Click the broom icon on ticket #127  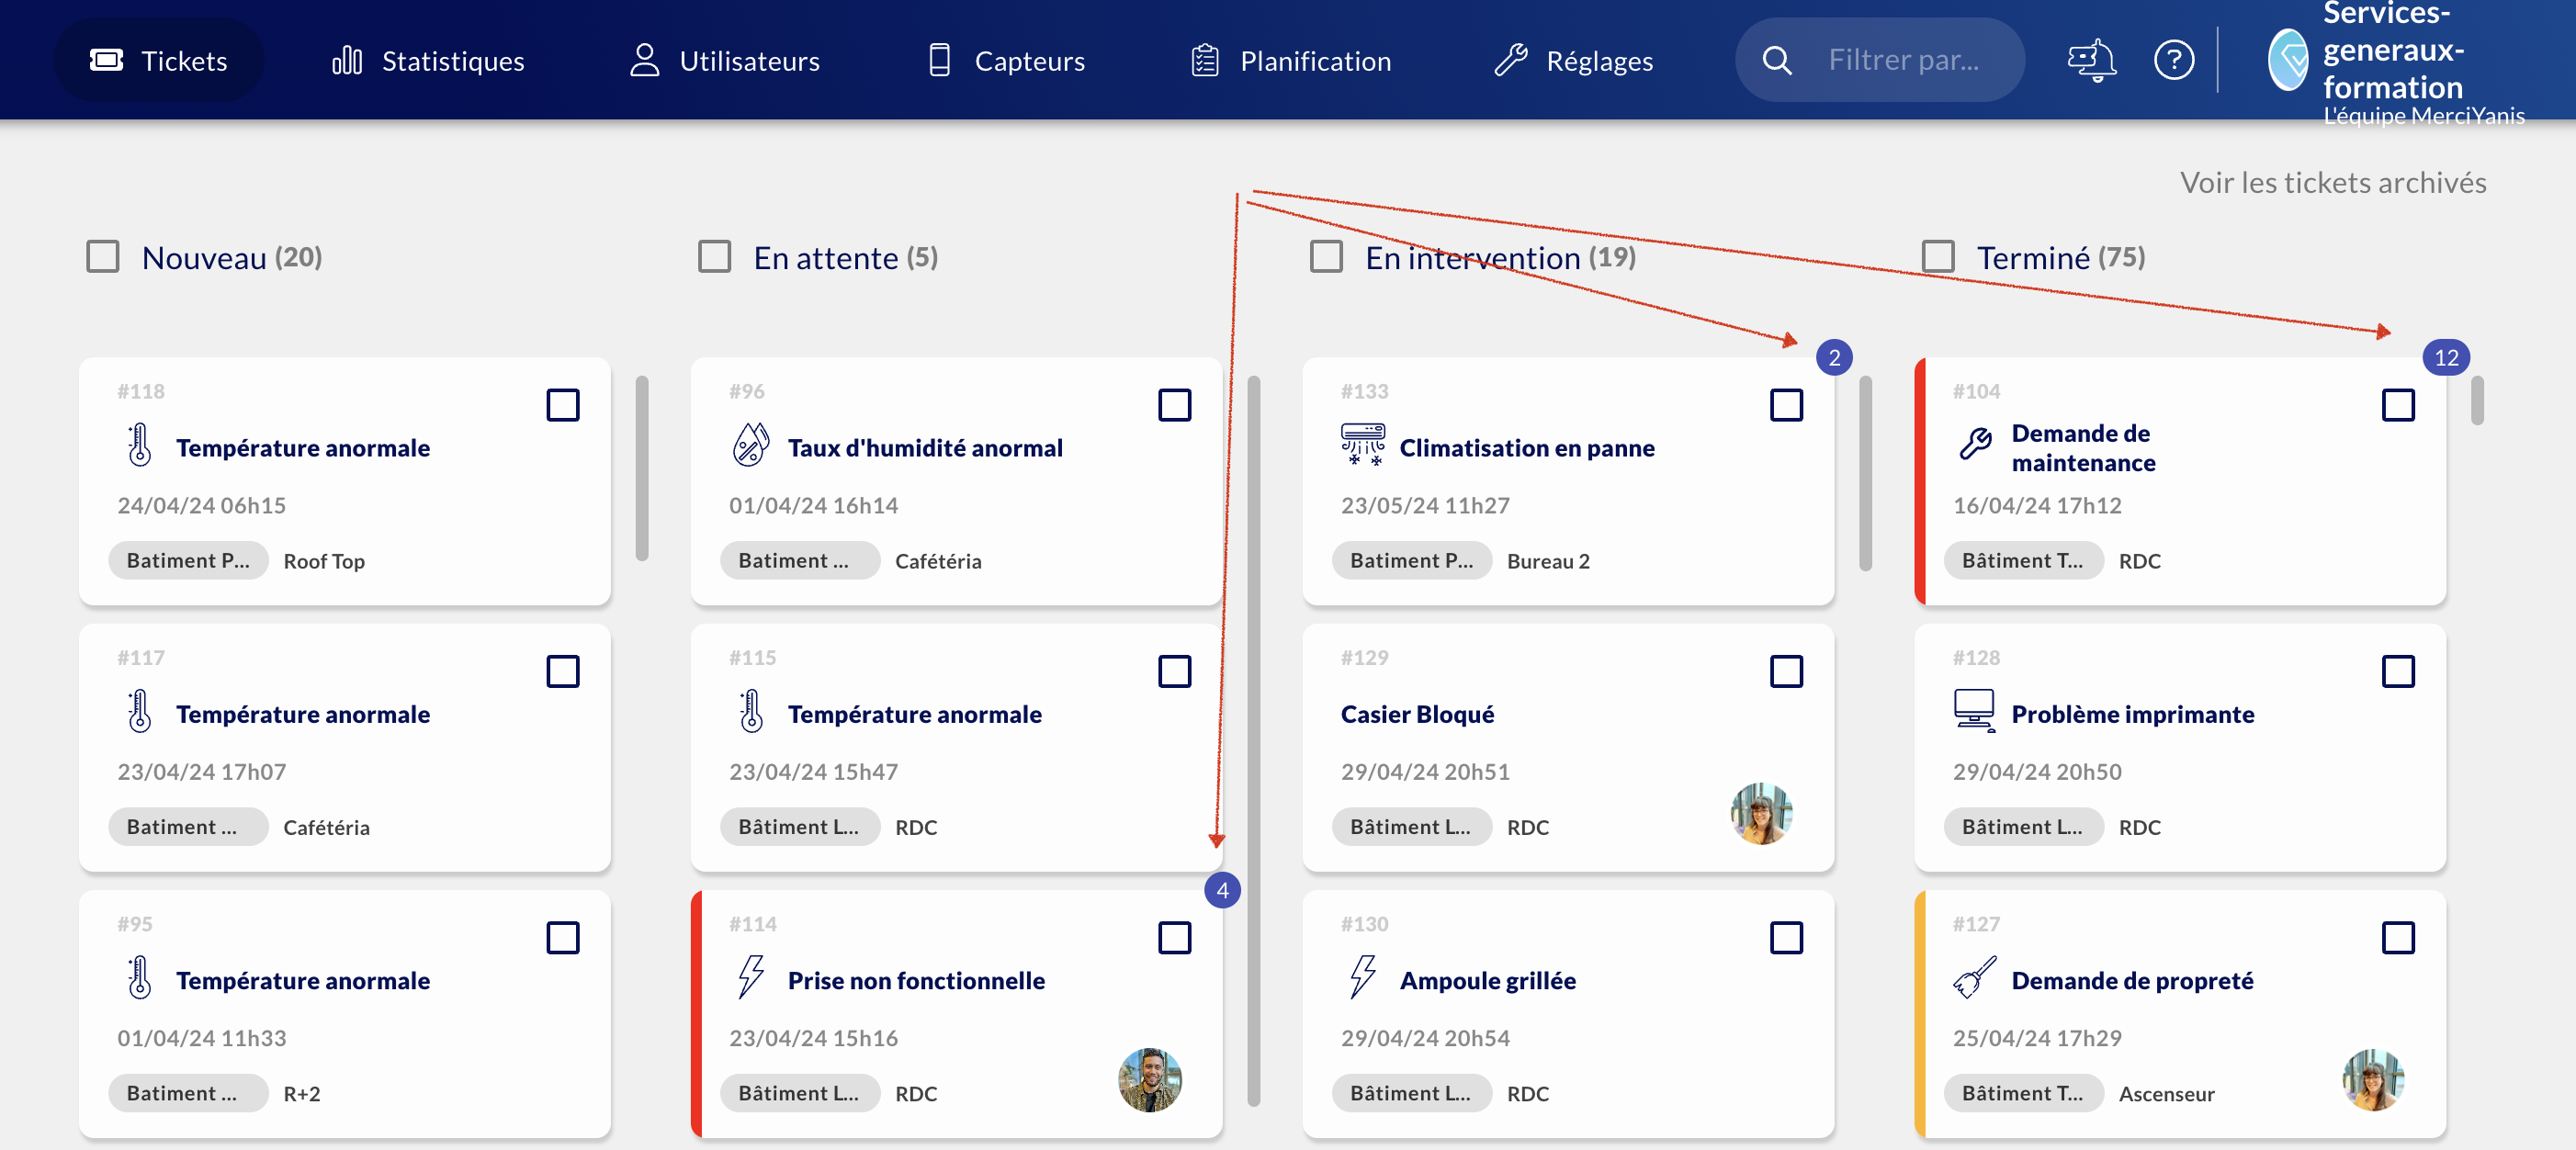[1973, 978]
